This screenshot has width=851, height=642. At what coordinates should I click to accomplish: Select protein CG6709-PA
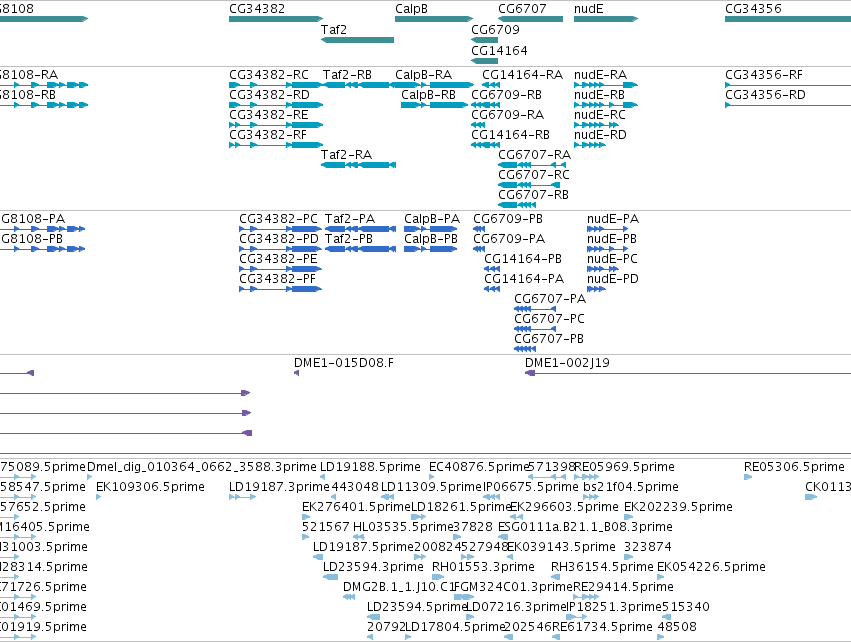point(509,239)
